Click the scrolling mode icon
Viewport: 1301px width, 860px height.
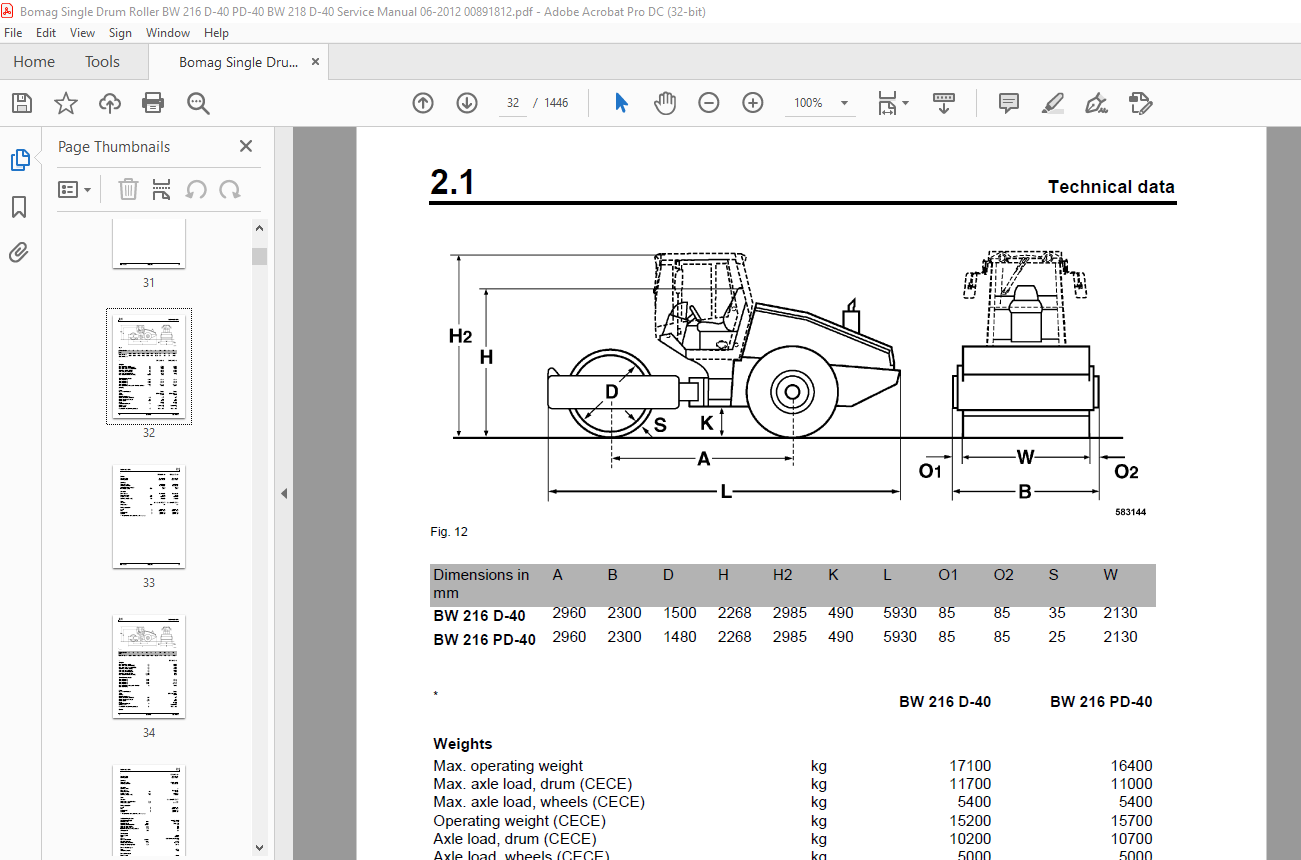pyautogui.click(x=944, y=103)
